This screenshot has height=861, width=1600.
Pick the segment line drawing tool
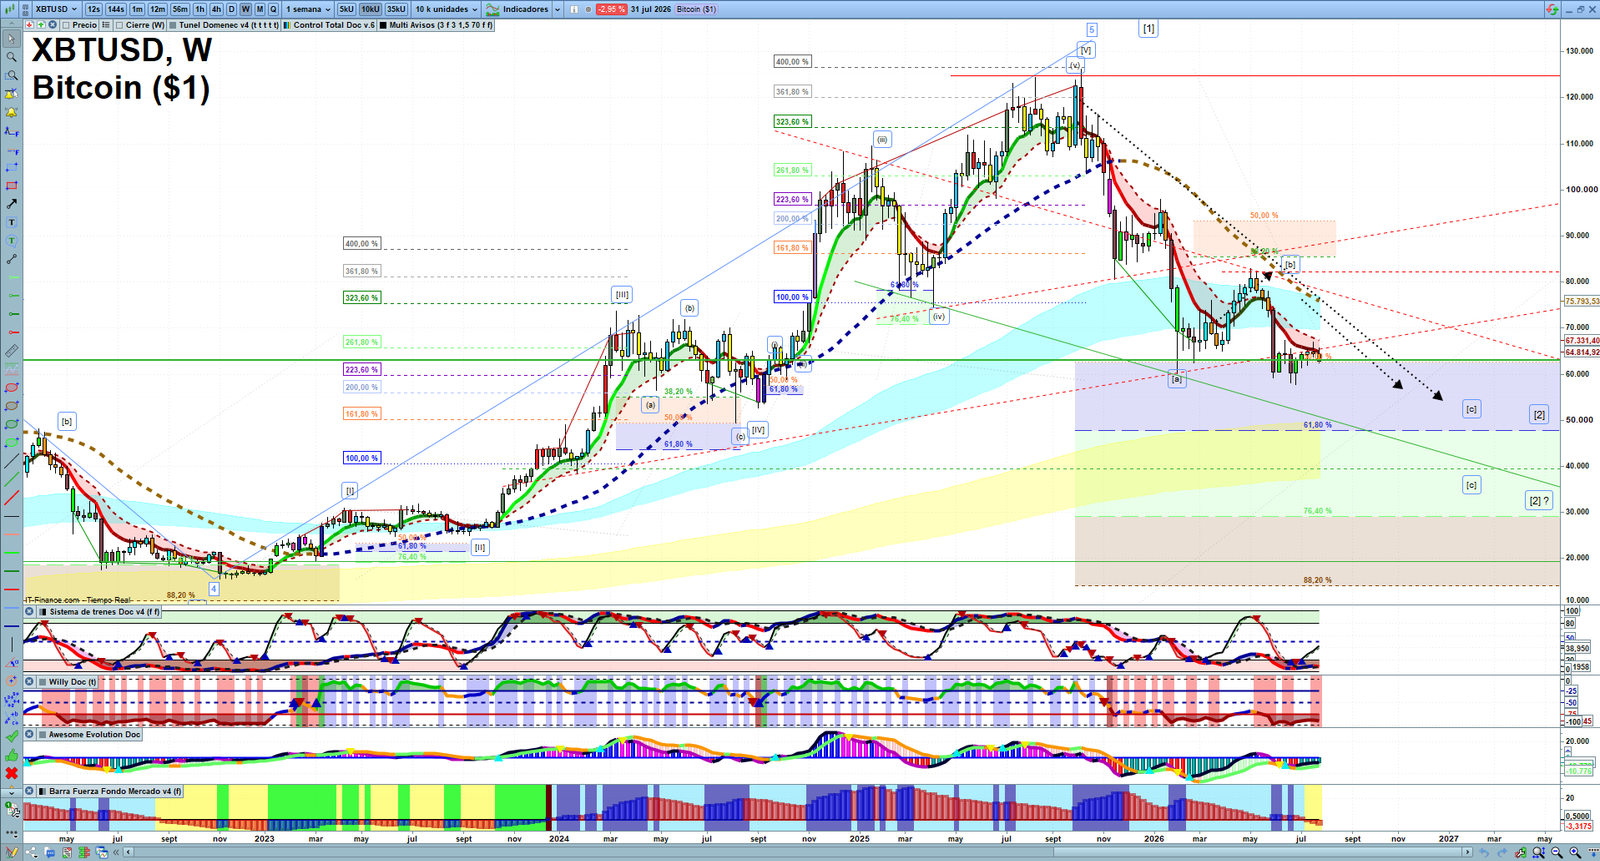(12, 259)
